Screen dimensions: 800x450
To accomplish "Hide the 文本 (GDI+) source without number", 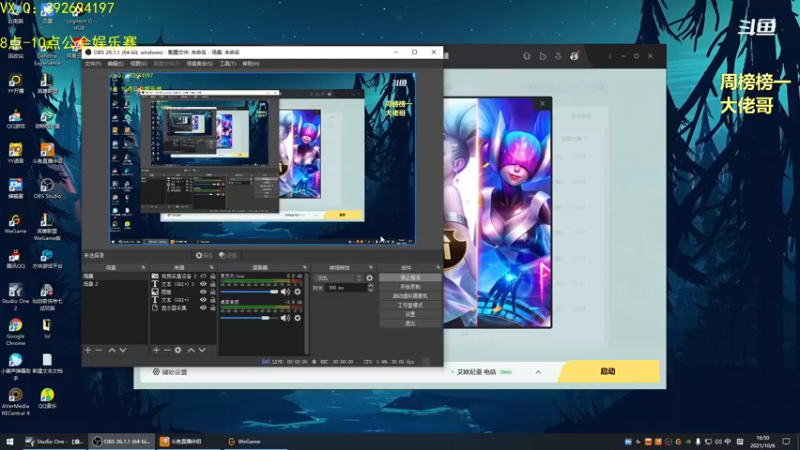I will coord(203,300).
